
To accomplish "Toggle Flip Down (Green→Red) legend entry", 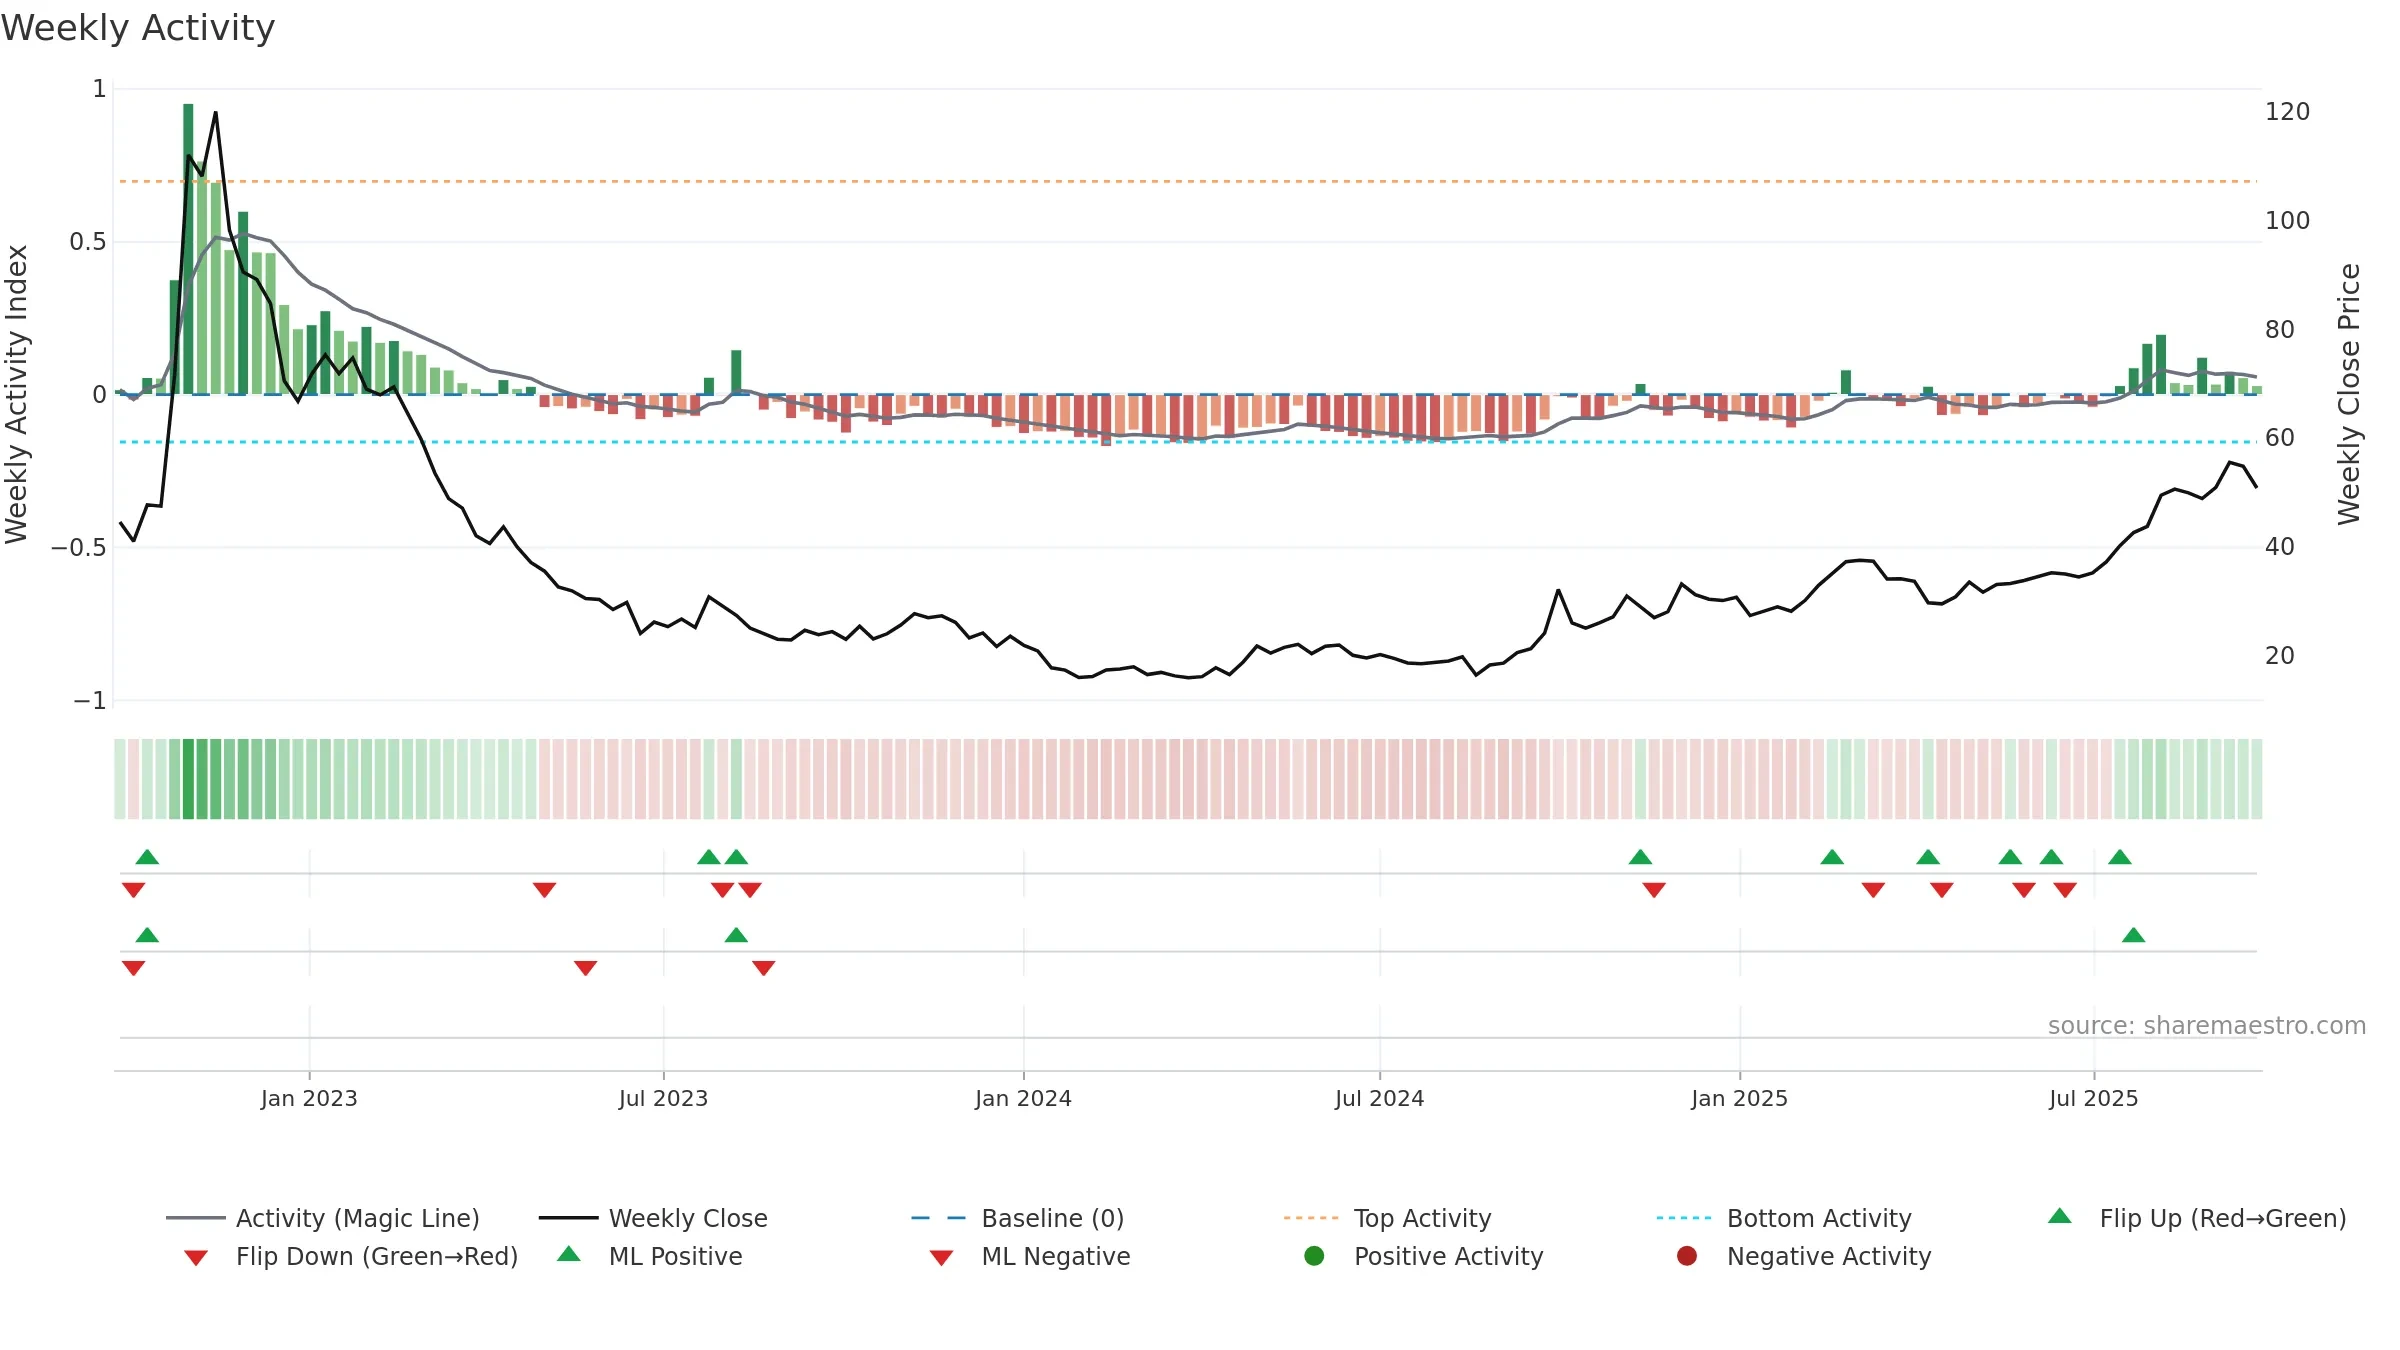I will (x=350, y=1256).
